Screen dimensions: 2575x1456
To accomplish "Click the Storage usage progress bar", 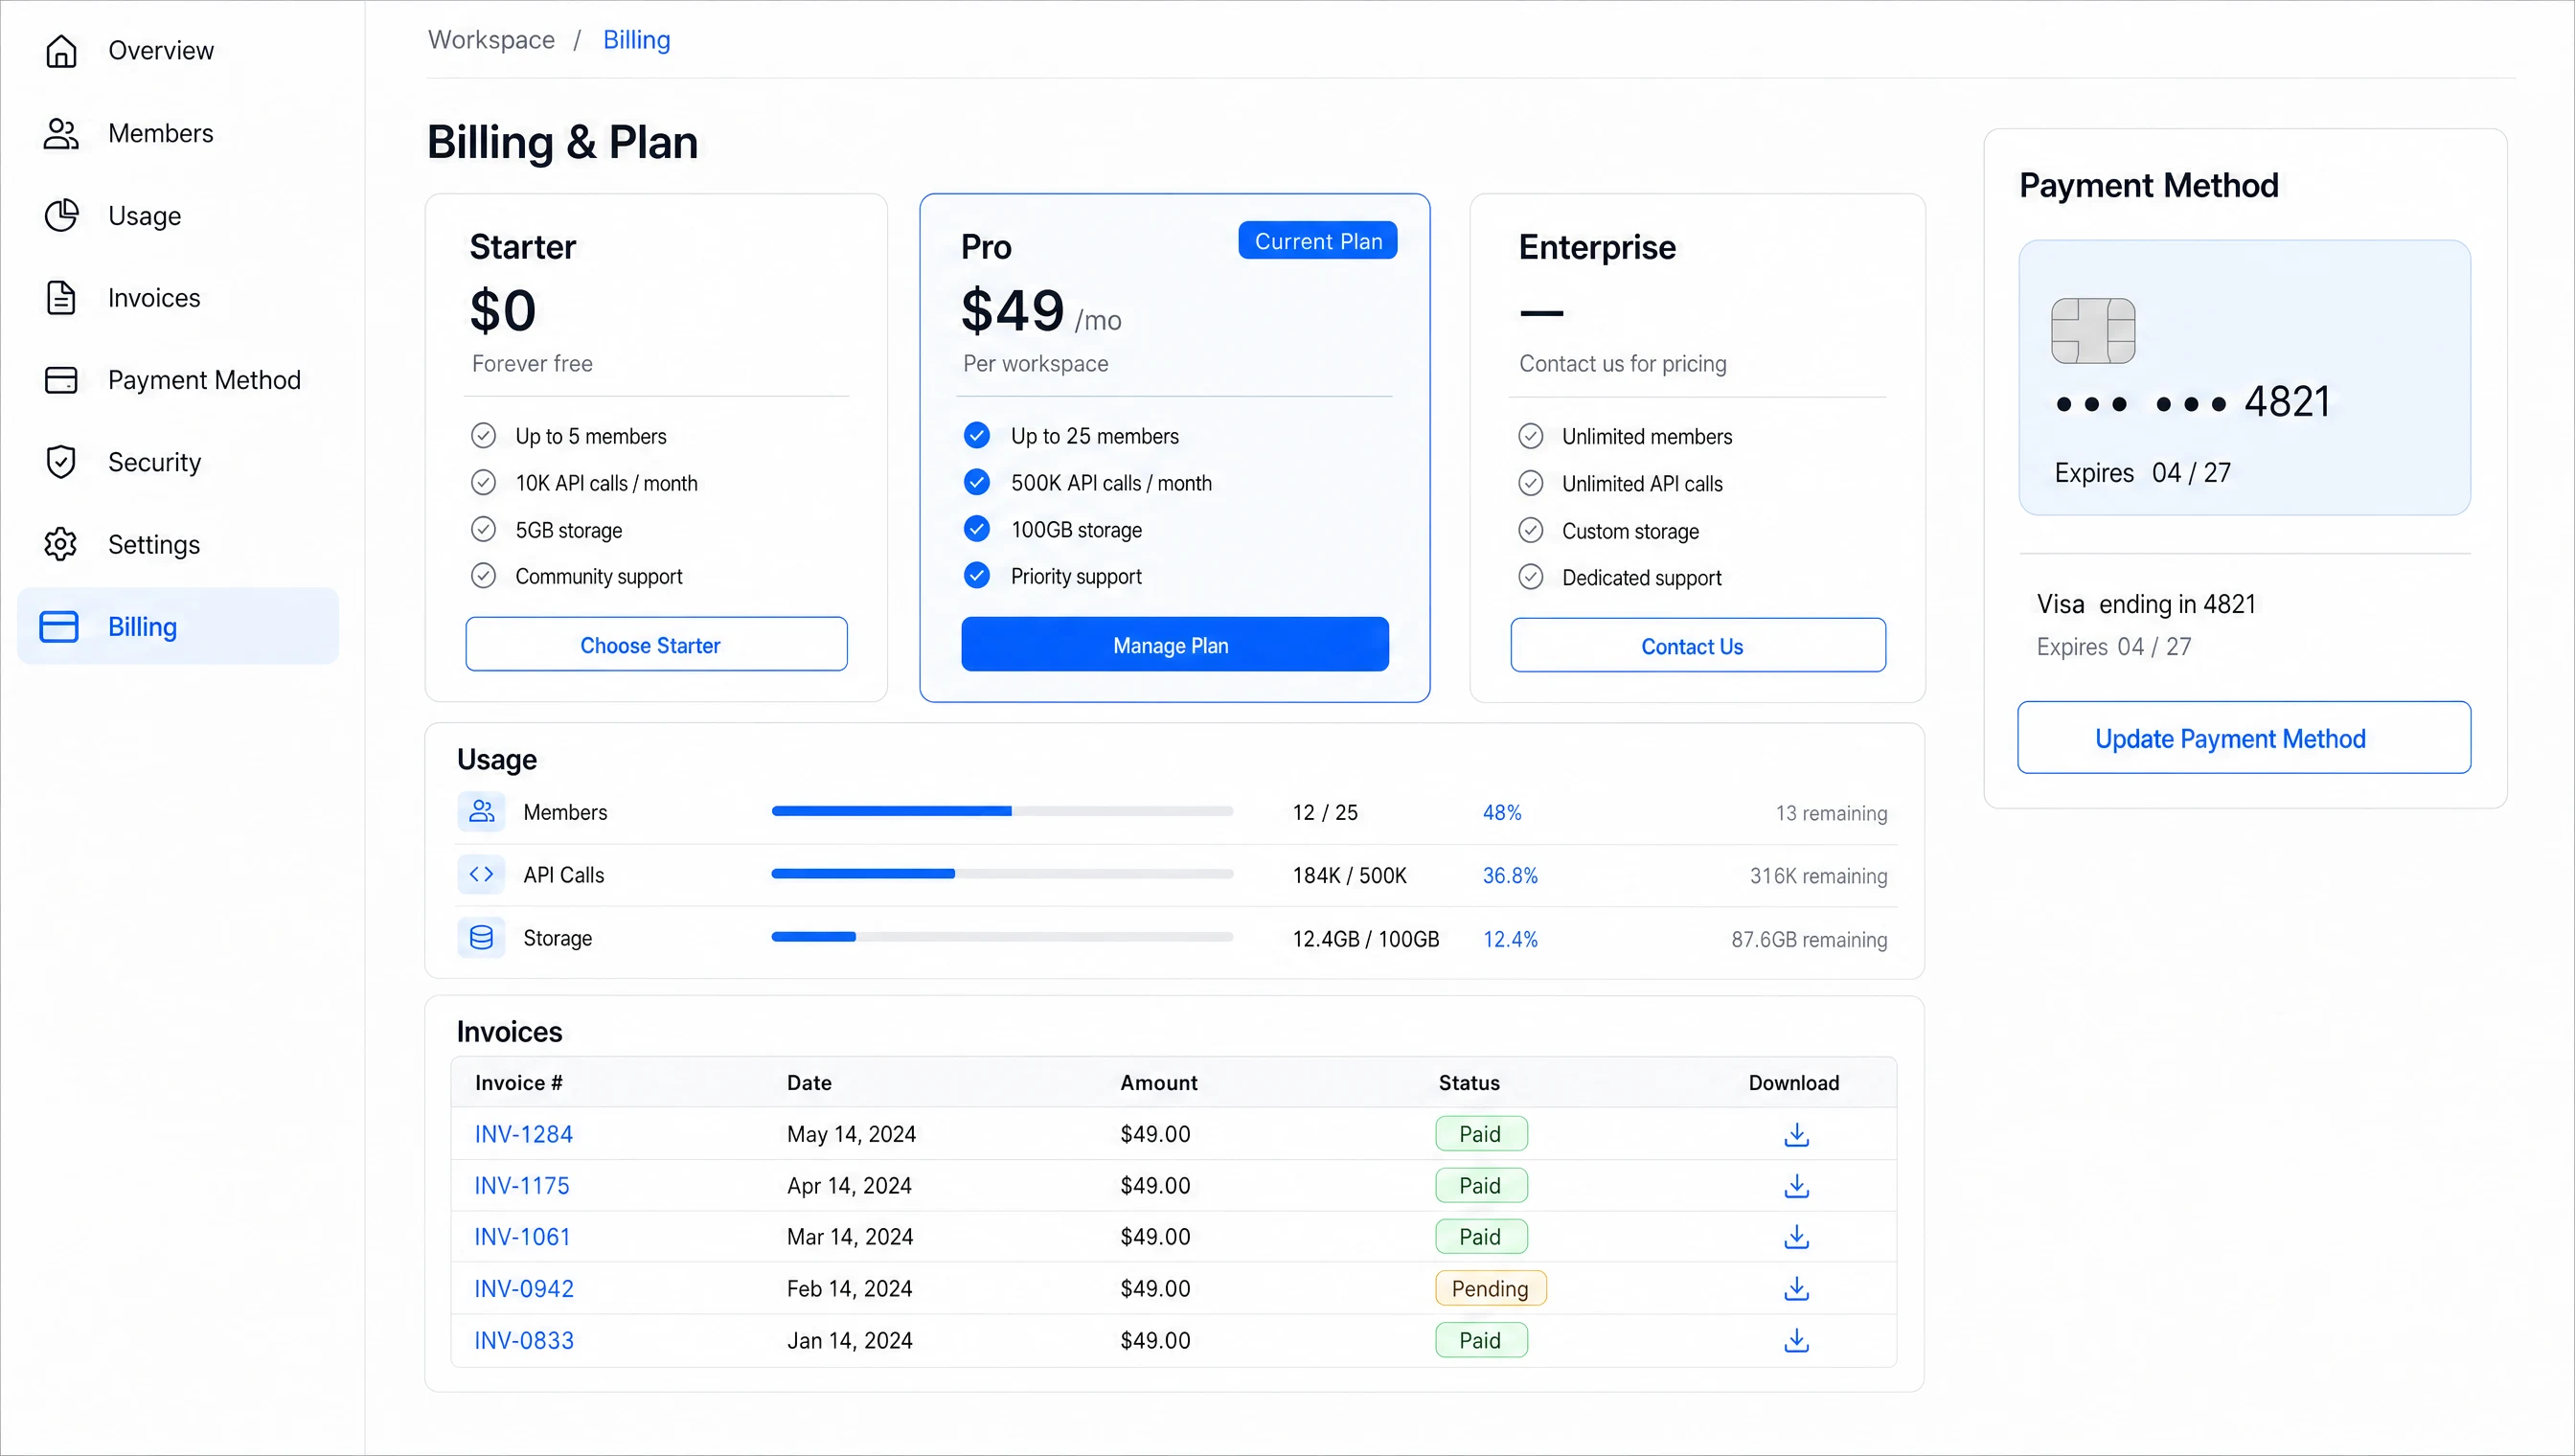I will pyautogui.click(x=1002, y=937).
